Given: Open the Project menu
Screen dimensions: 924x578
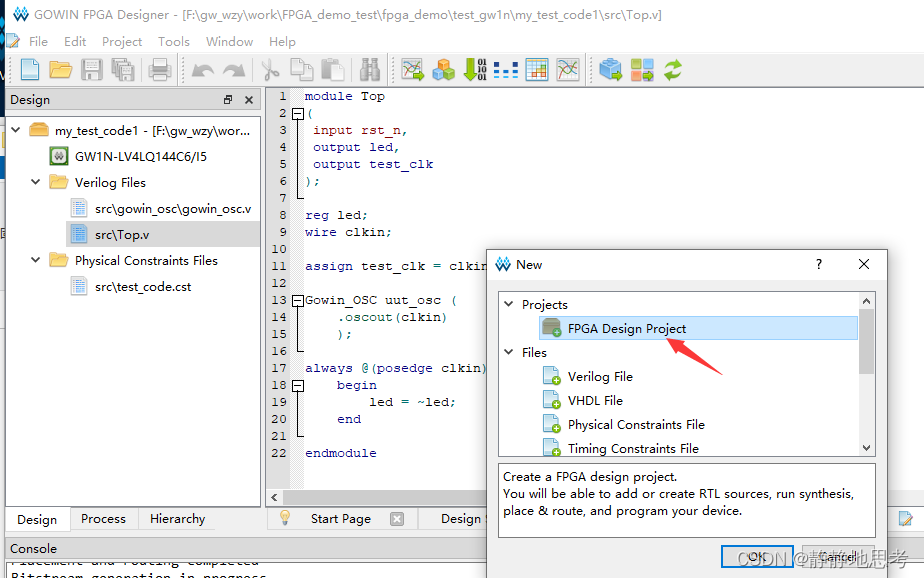Looking at the screenshot, I should [121, 41].
